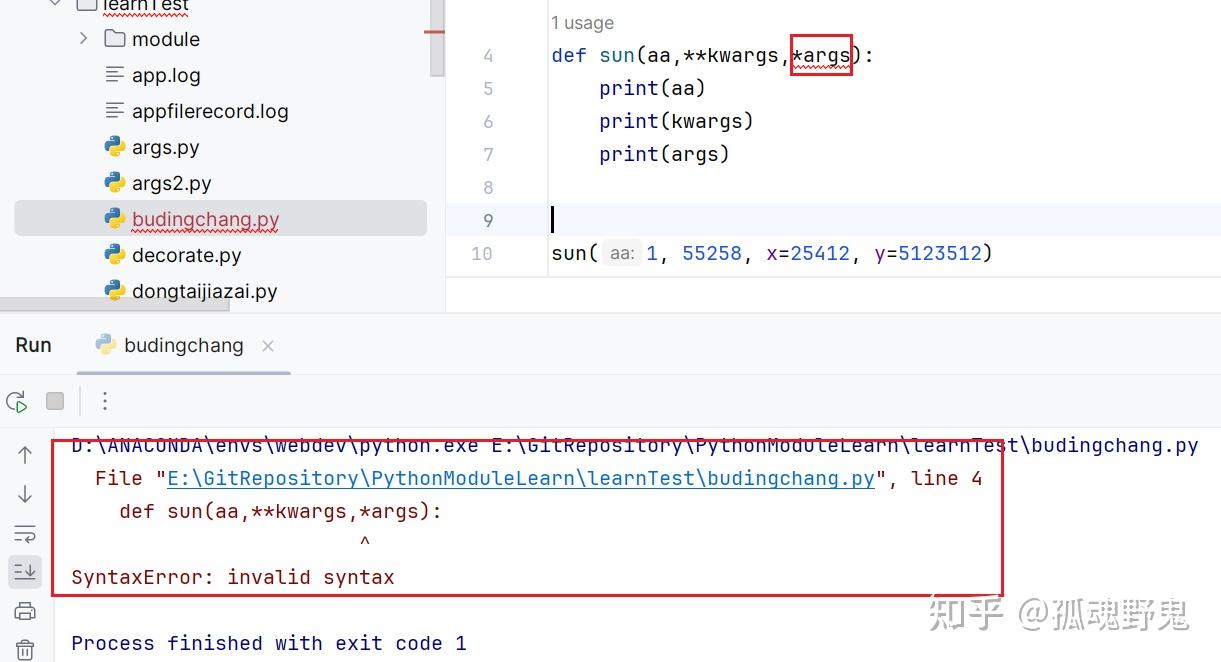The height and width of the screenshot is (662, 1221).
Task: Stop the running process
Action: [55, 400]
